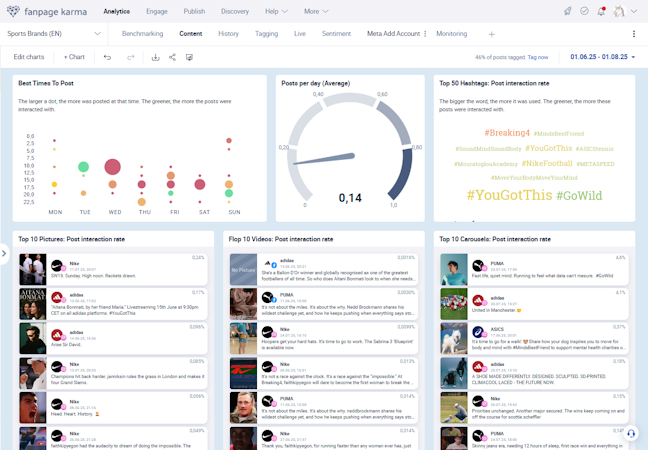
Task: Open the notifications bell
Action: tap(601, 11)
